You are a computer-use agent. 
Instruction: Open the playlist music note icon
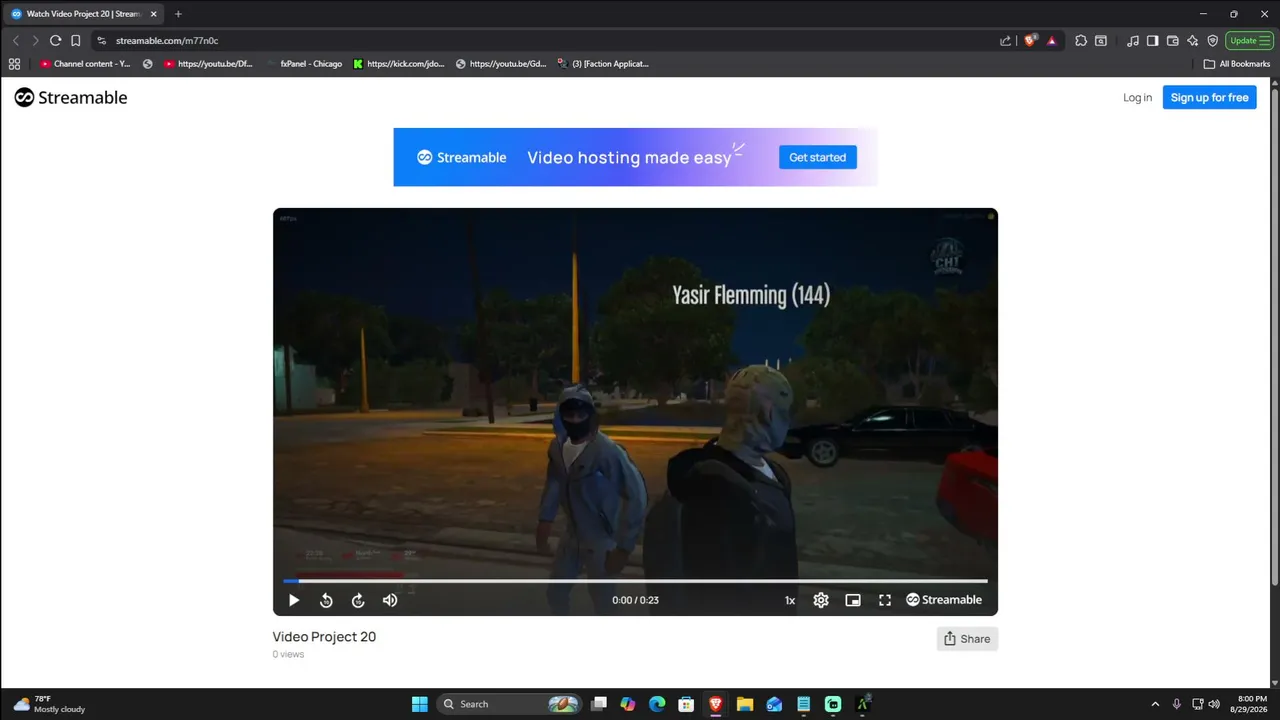(1132, 41)
